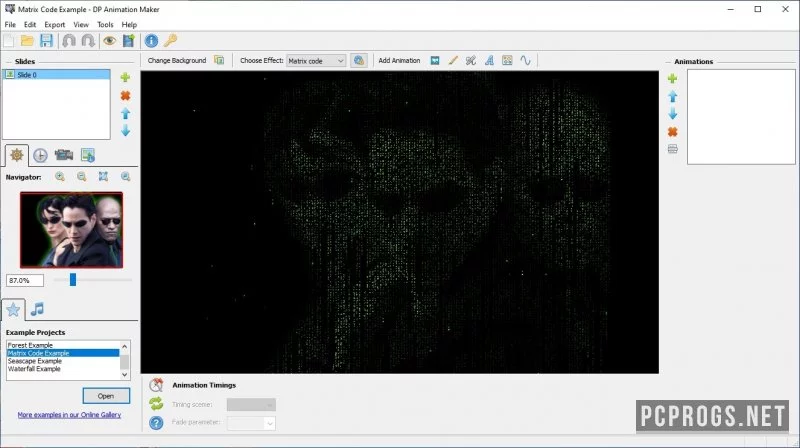Click the last Navigator magnifier icon
The height and width of the screenshot is (448, 800).
pyautogui.click(x=126, y=177)
